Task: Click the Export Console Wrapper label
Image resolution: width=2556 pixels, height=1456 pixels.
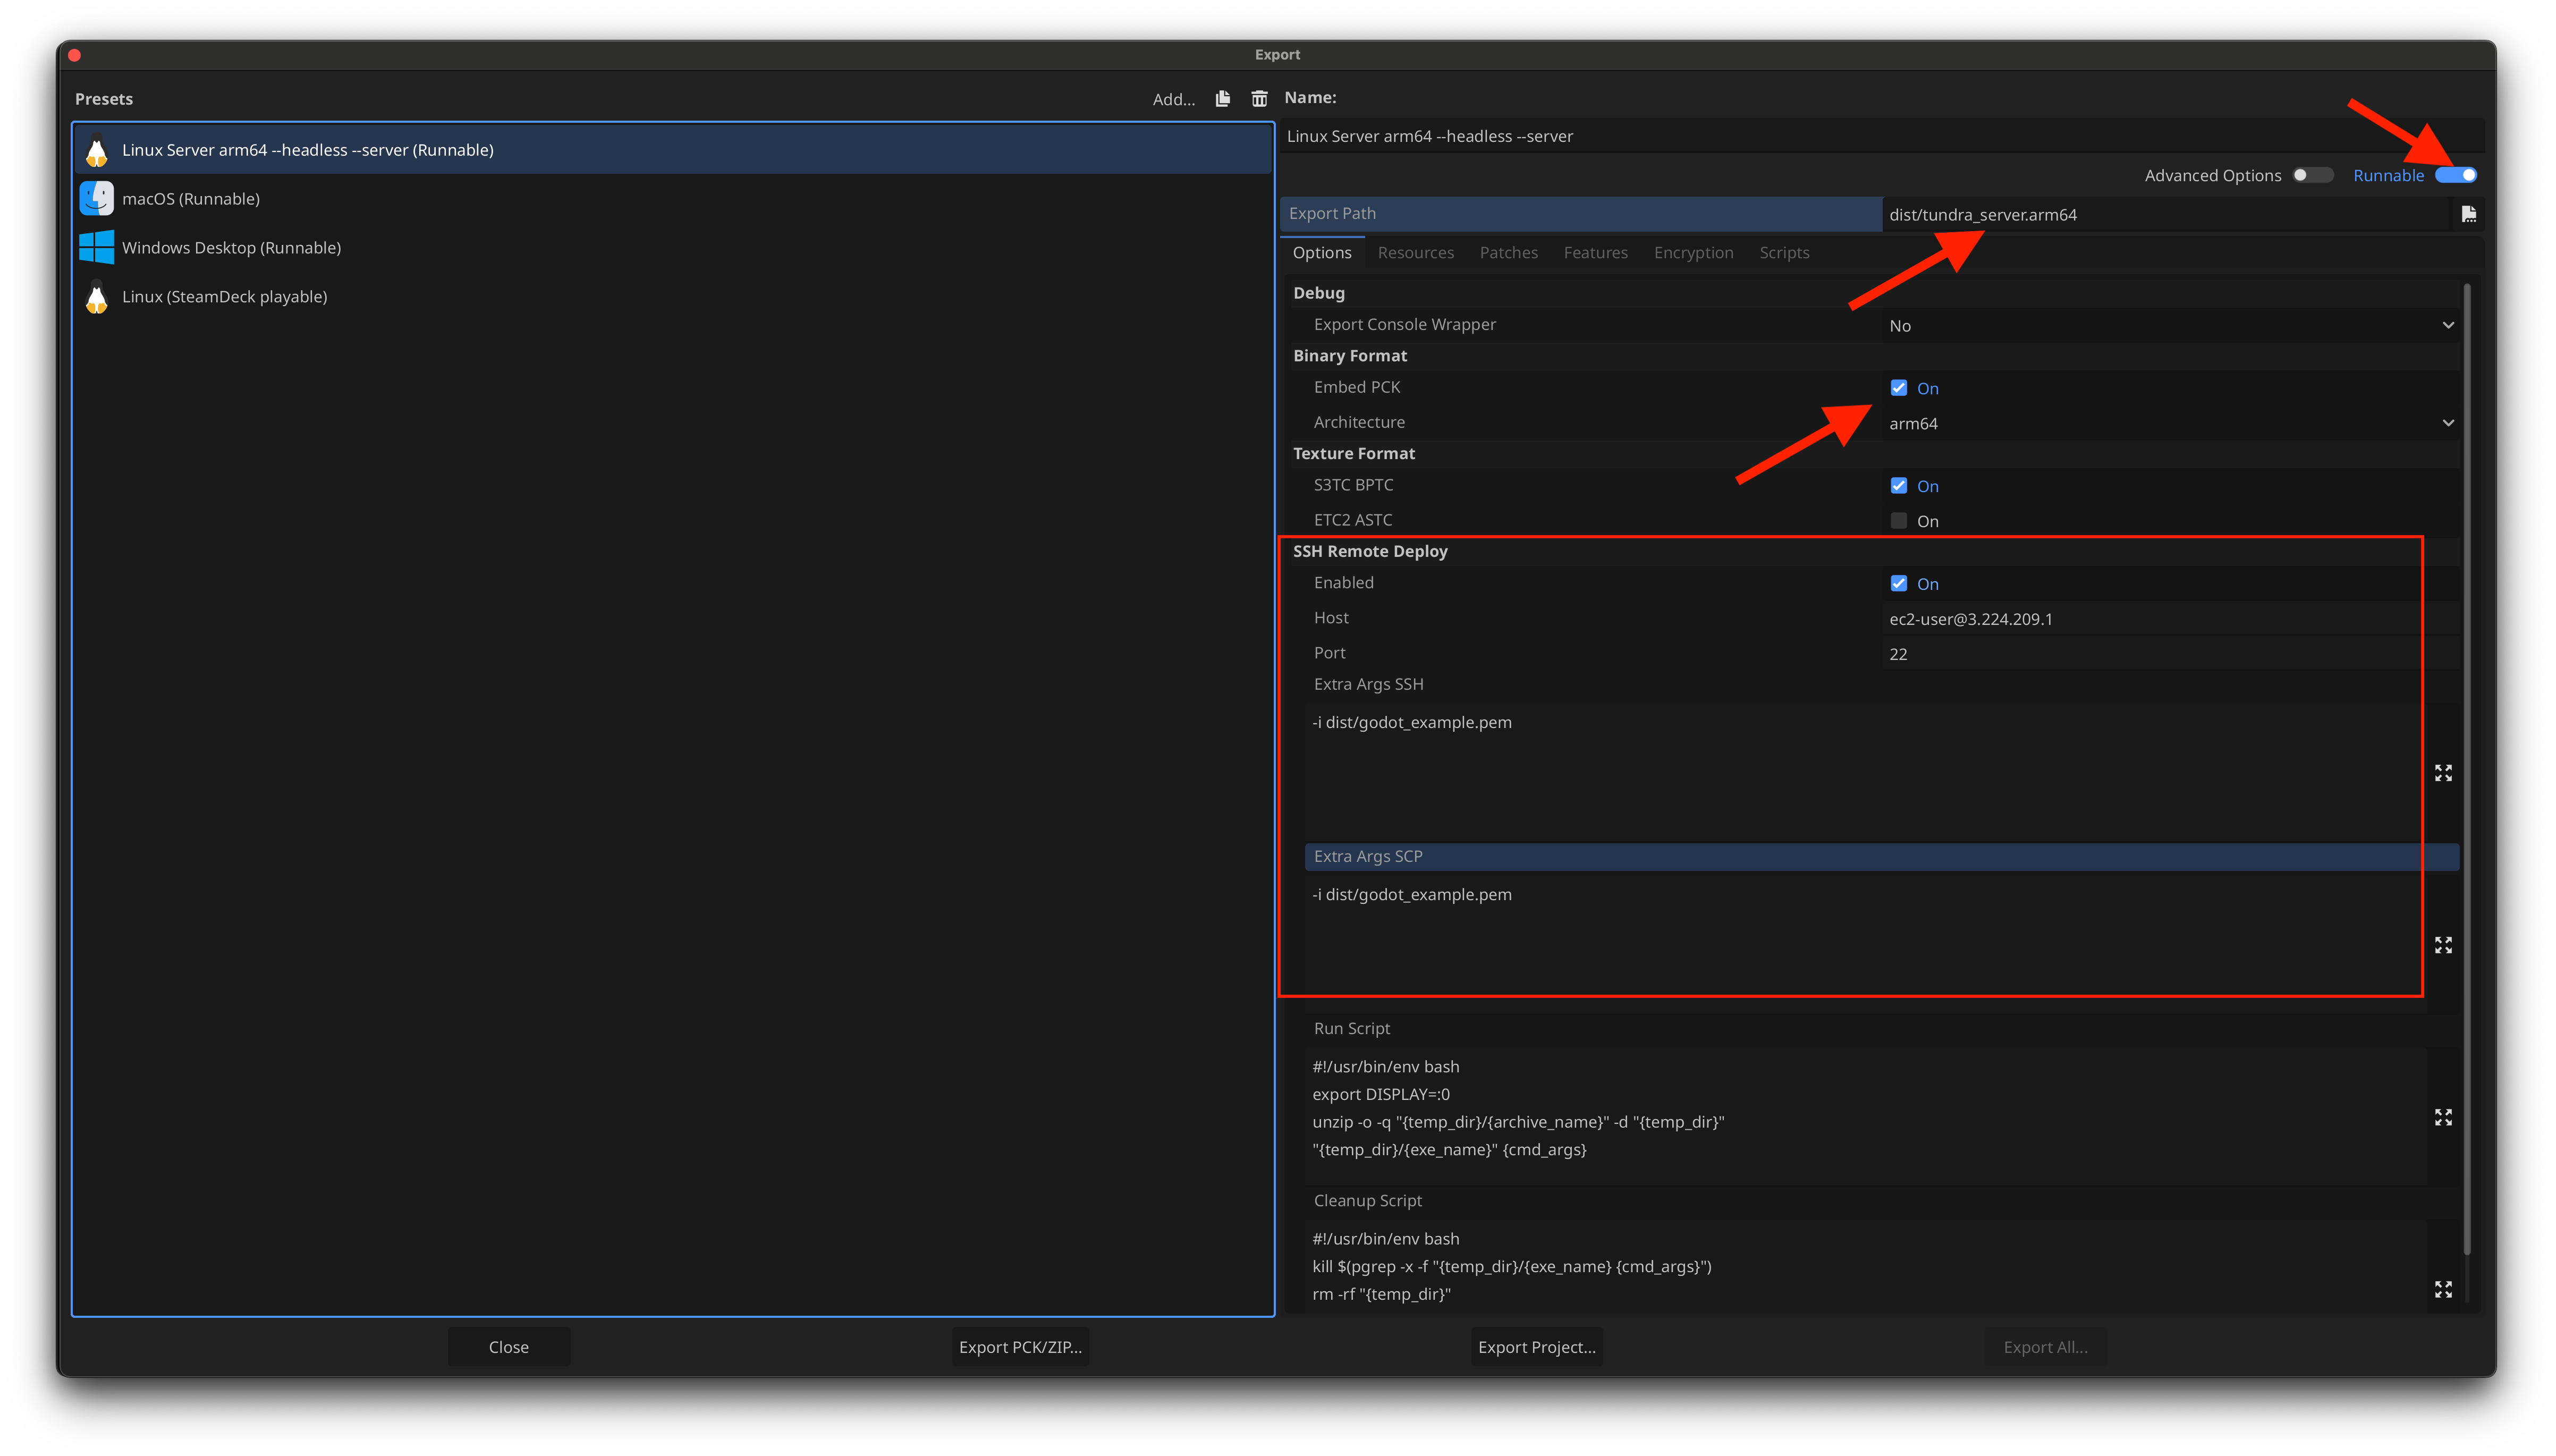Action: click(x=1404, y=324)
